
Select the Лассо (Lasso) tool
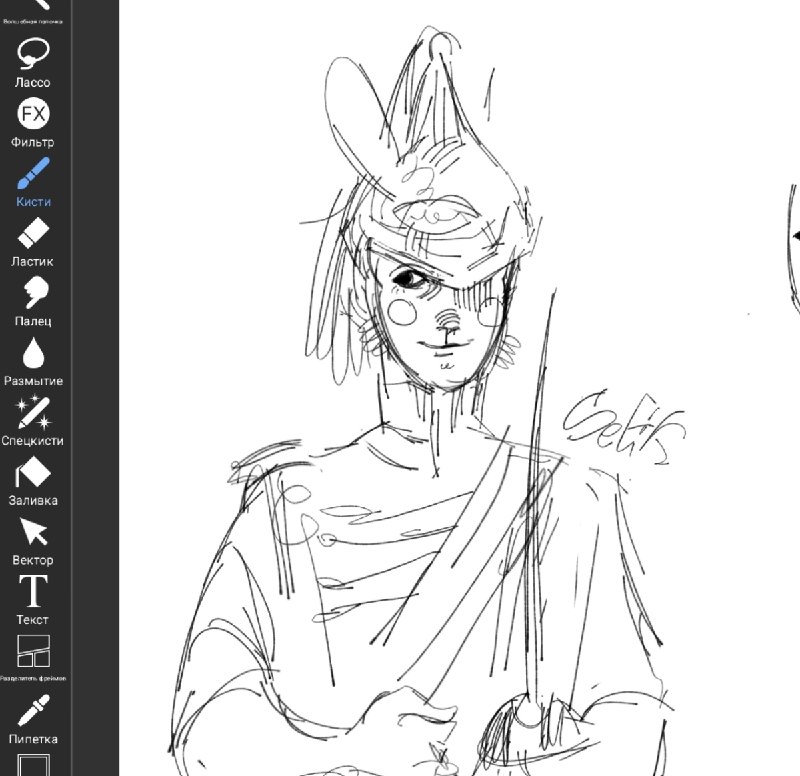point(33,63)
